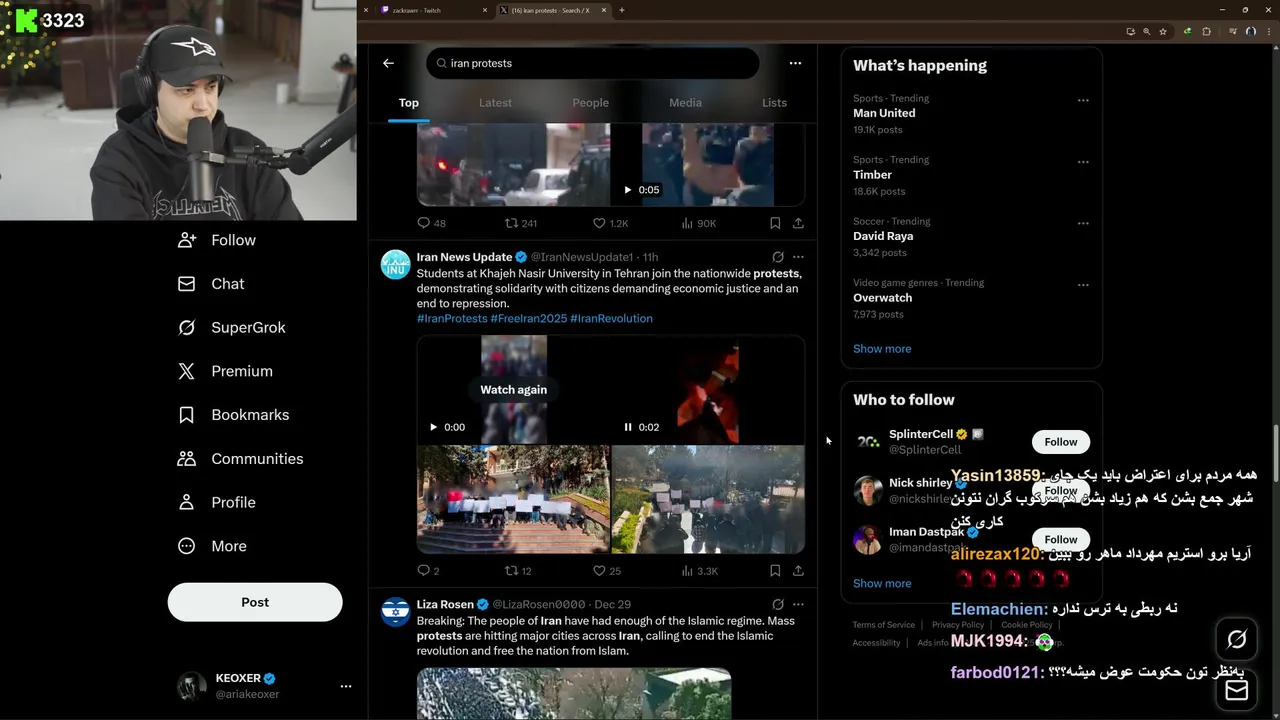Share the post with 90K views
The height and width of the screenshot is (720, 1280).
798,223
